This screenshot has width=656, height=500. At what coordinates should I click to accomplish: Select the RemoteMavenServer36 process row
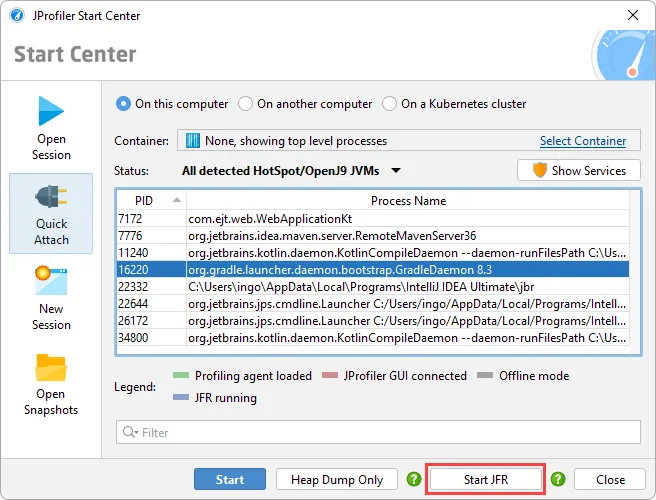373,236
